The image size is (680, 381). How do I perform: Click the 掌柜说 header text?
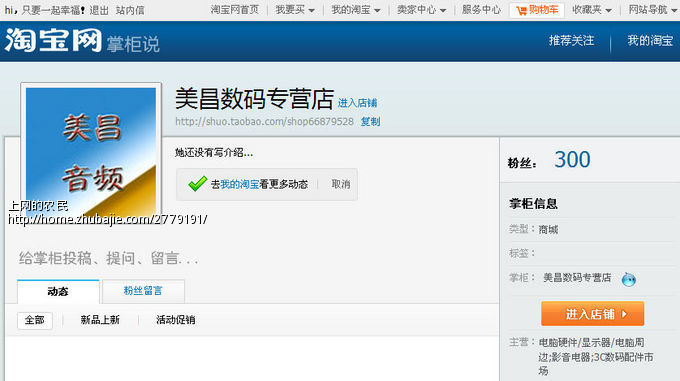(x=133, y=44)
